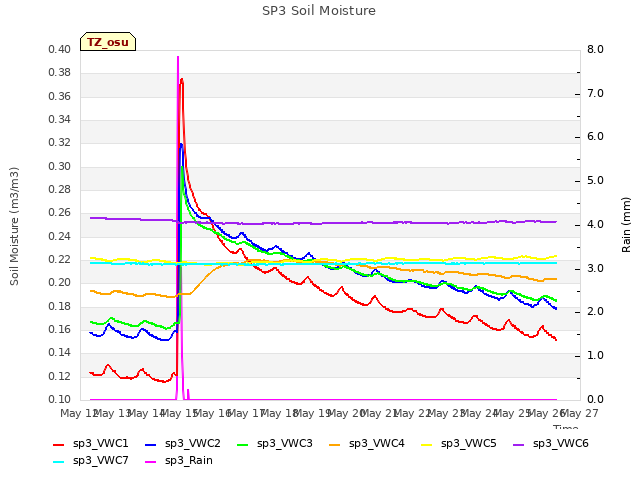Select sp3_VWC2 blue legend swatch
The width and height of the screenshot is (640, 480).
click(x=151, y=445)
